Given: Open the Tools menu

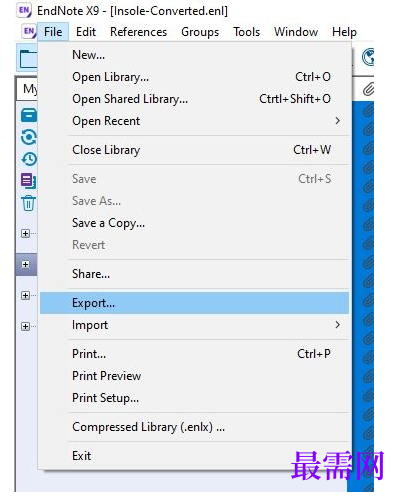Looking at the screenshot, I should 246,32.
